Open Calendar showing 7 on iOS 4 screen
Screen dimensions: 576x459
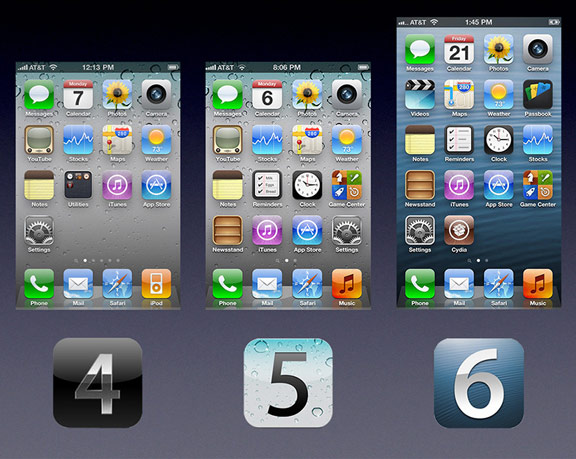[x=78, y=94]
